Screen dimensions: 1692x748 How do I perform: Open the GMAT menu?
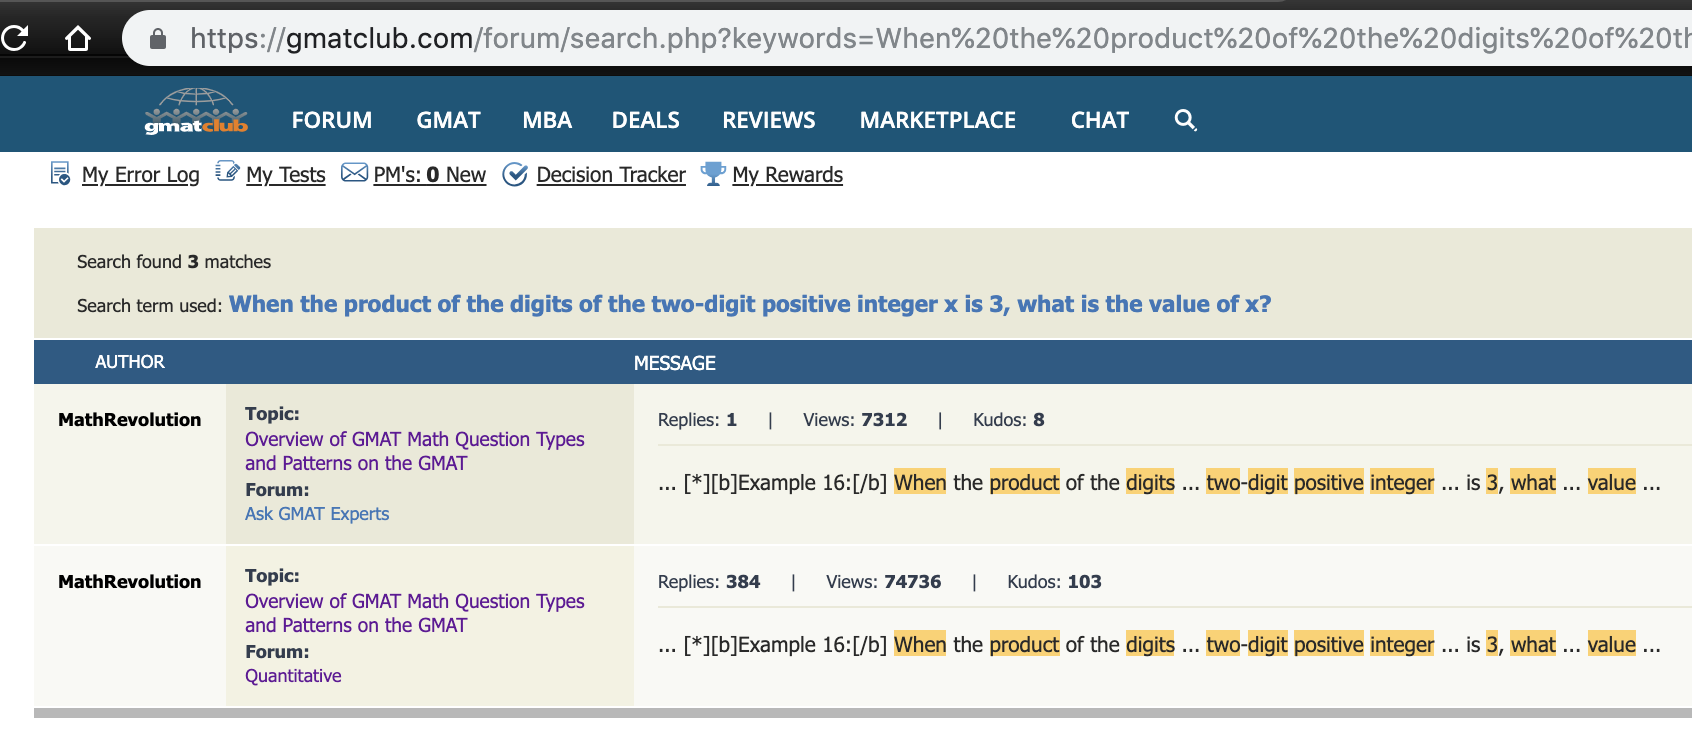point(449,120)
